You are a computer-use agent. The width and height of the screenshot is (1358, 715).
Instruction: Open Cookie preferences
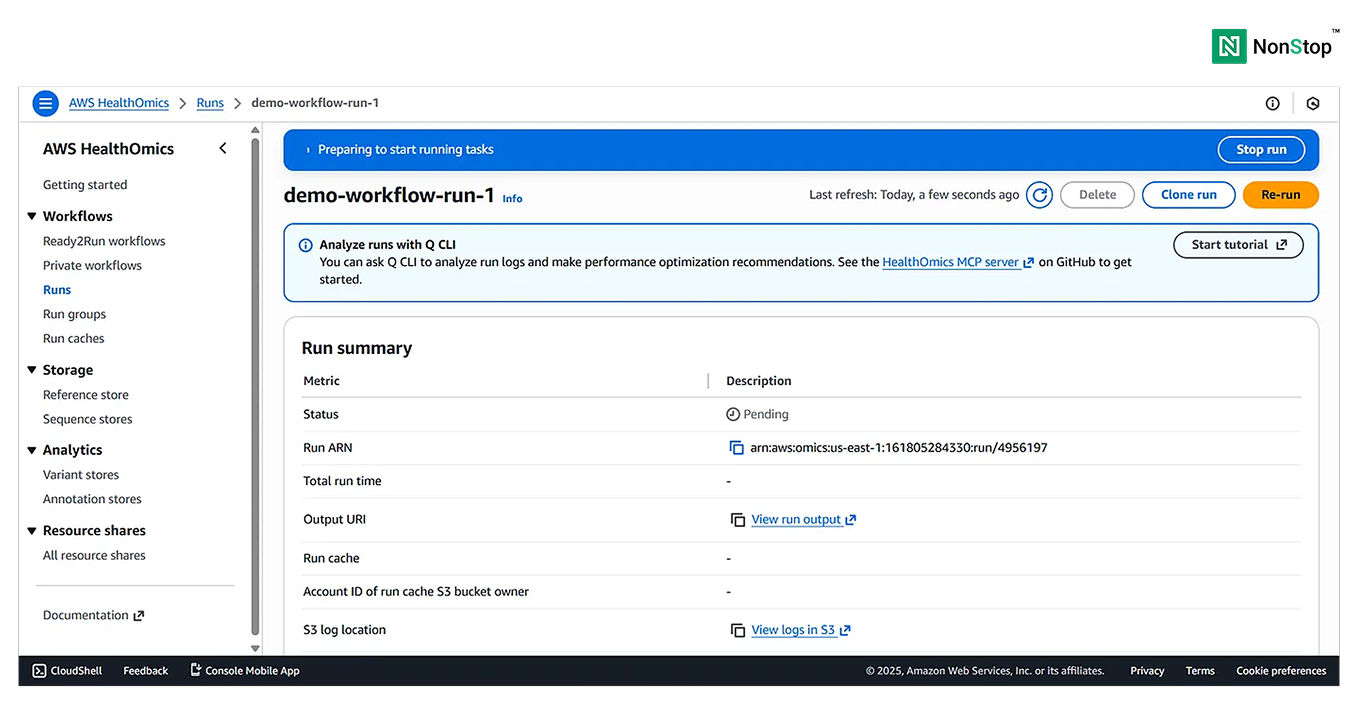(x=1281, y=671)
